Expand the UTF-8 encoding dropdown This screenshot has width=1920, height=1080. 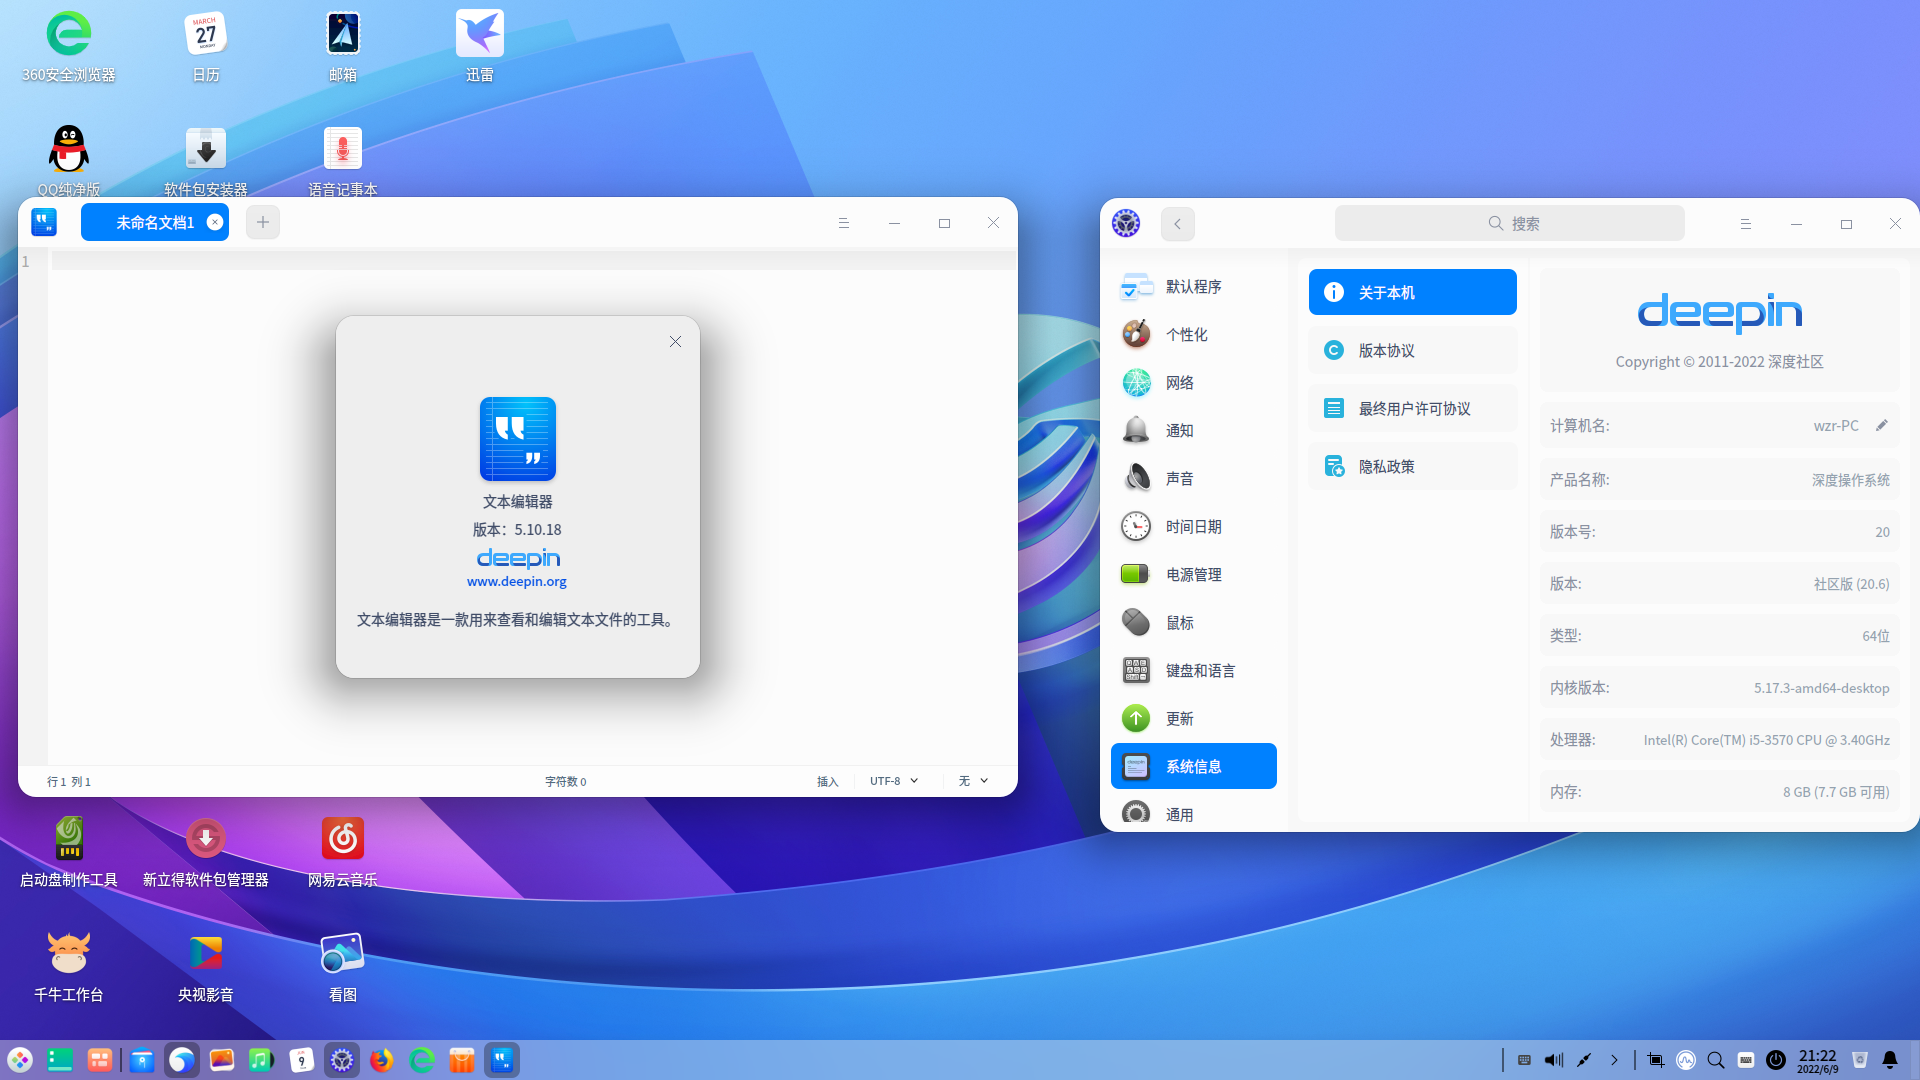(894, 781)
